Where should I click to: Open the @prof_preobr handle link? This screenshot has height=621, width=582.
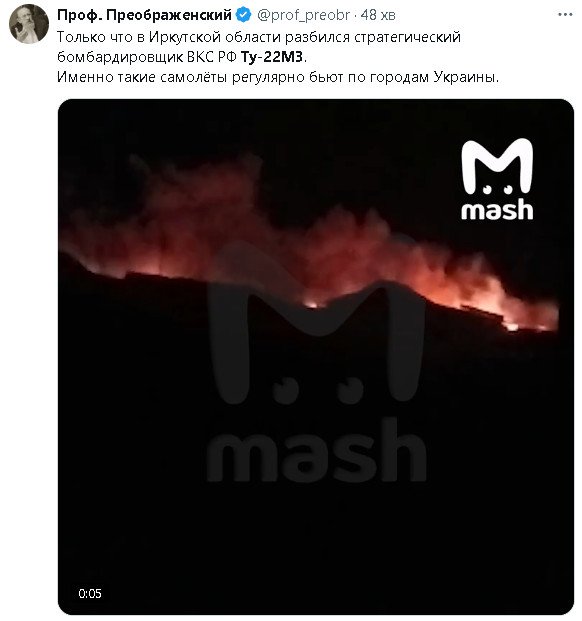304,15
